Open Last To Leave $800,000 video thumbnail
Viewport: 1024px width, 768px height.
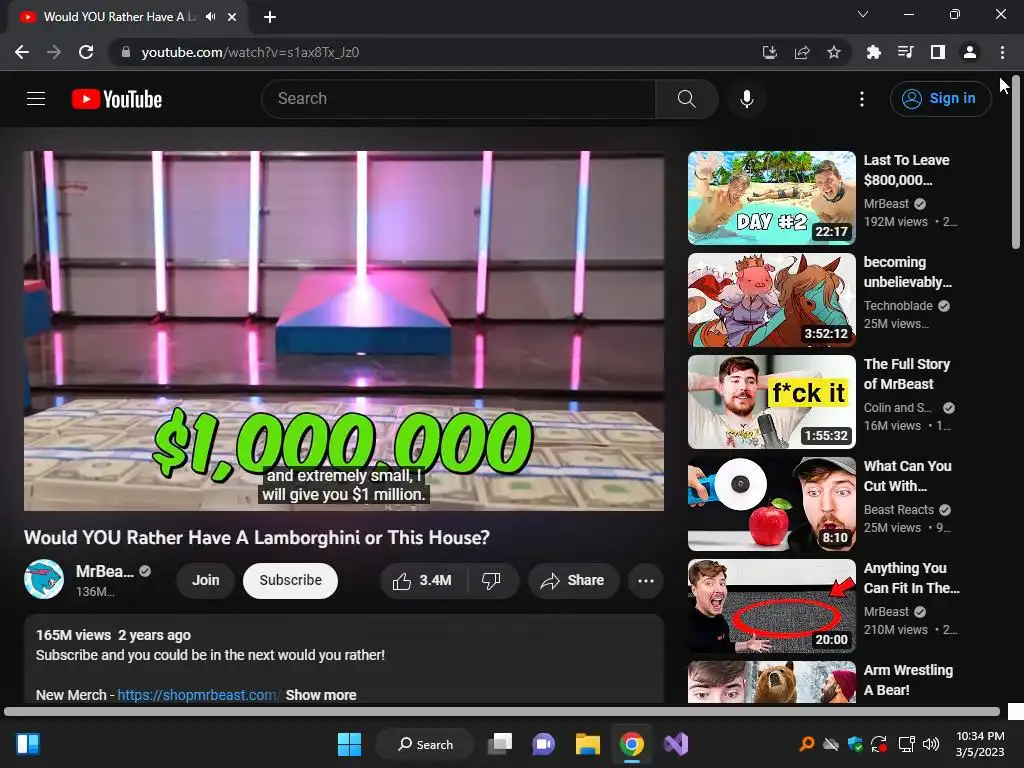[771, 197]
